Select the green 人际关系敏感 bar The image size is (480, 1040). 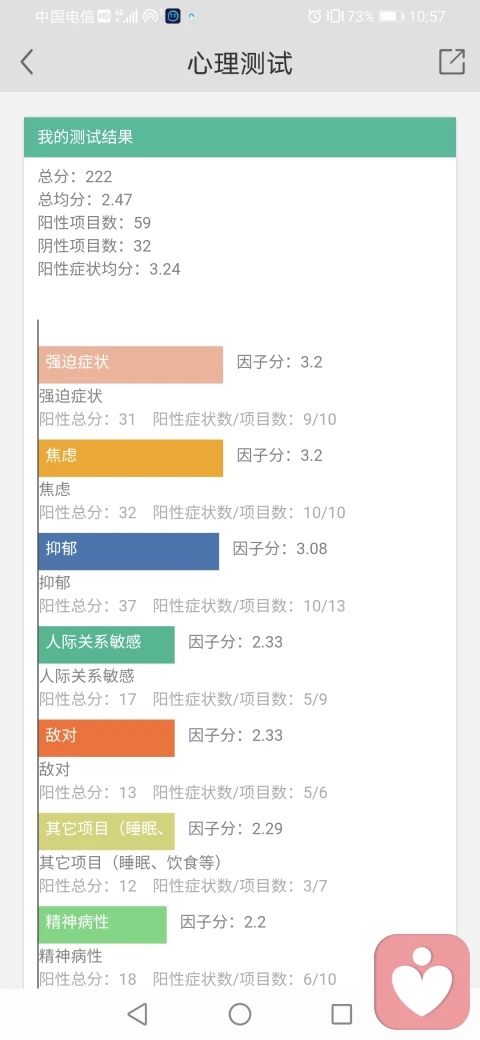107,645
